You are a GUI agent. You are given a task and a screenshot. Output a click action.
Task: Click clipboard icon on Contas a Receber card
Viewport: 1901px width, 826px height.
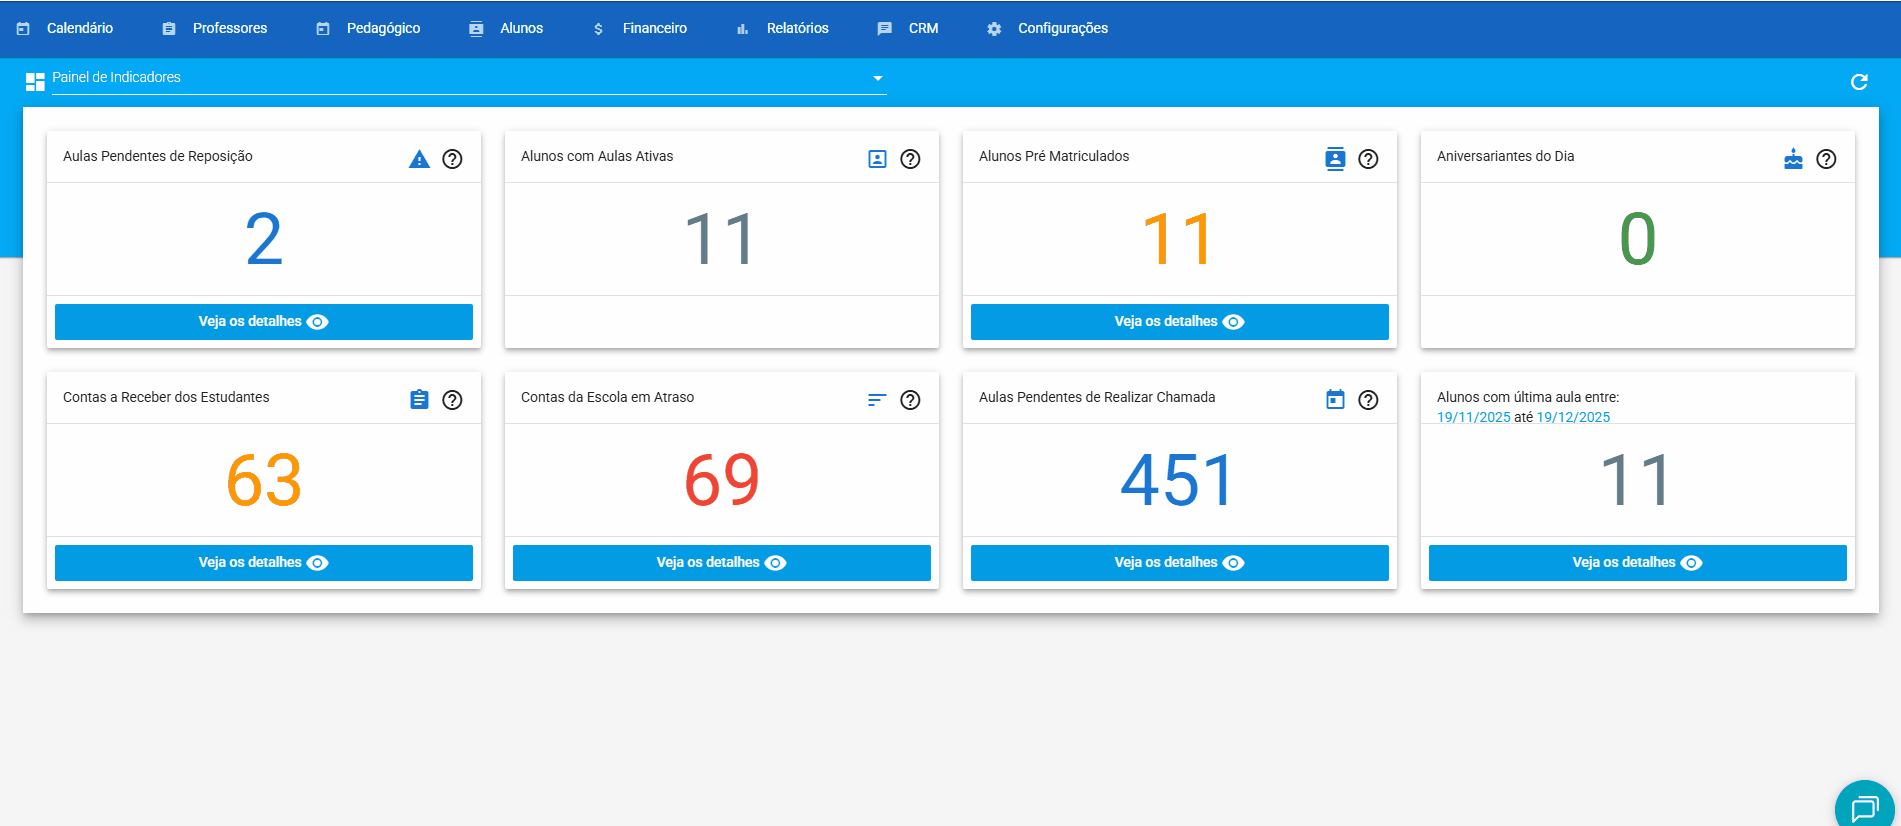419,400
